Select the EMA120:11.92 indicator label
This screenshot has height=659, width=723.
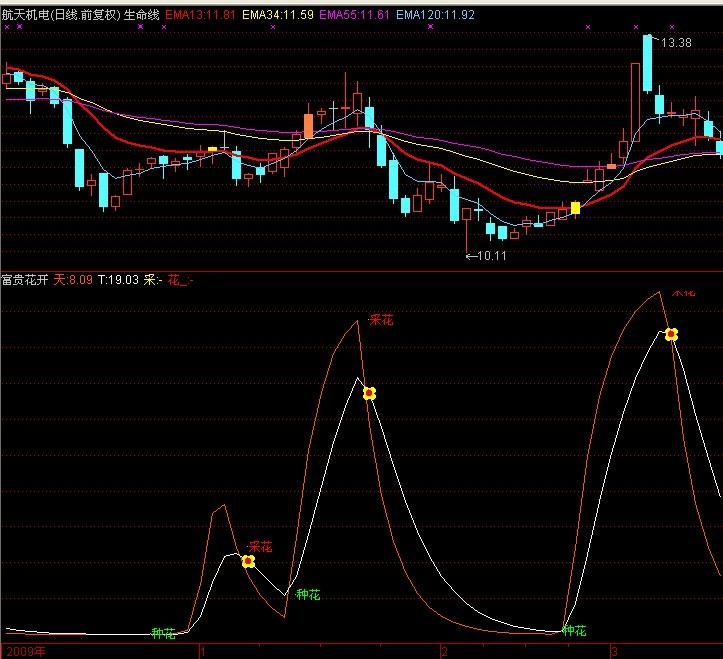click(435, 15)
